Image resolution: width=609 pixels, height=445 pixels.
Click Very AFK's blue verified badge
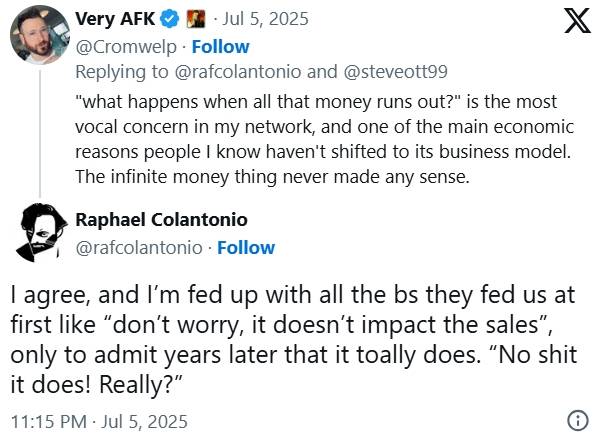170,19
